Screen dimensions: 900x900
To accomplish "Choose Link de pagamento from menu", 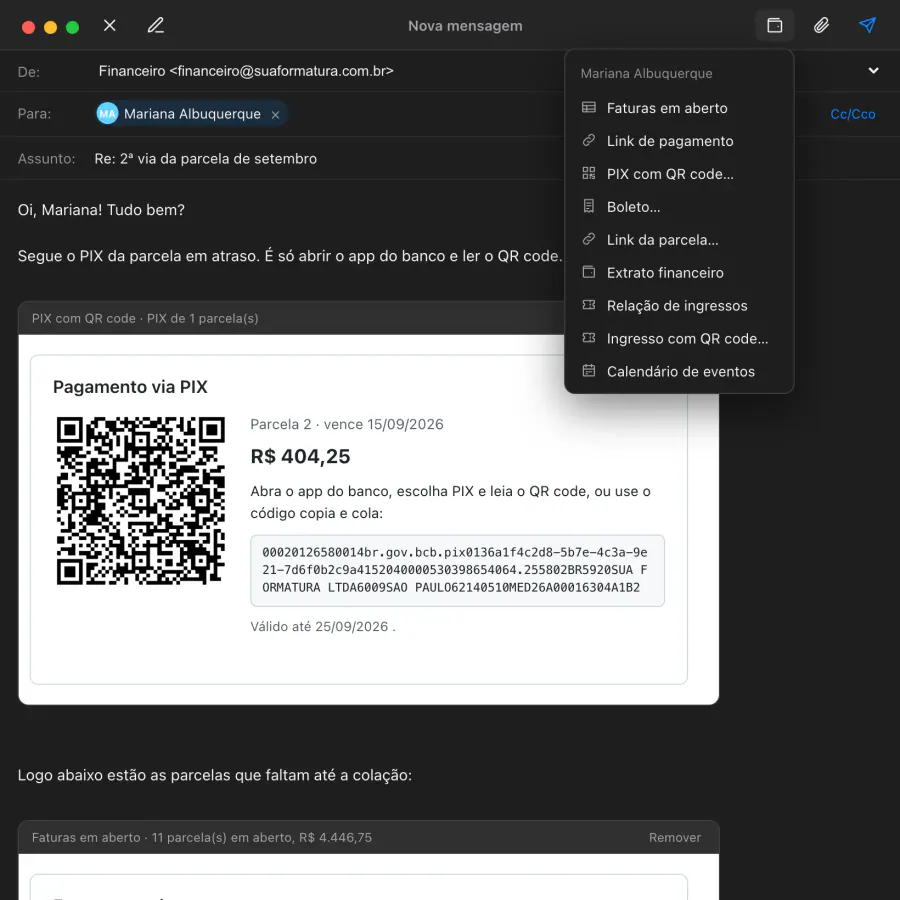I will [x=679, y=141].
